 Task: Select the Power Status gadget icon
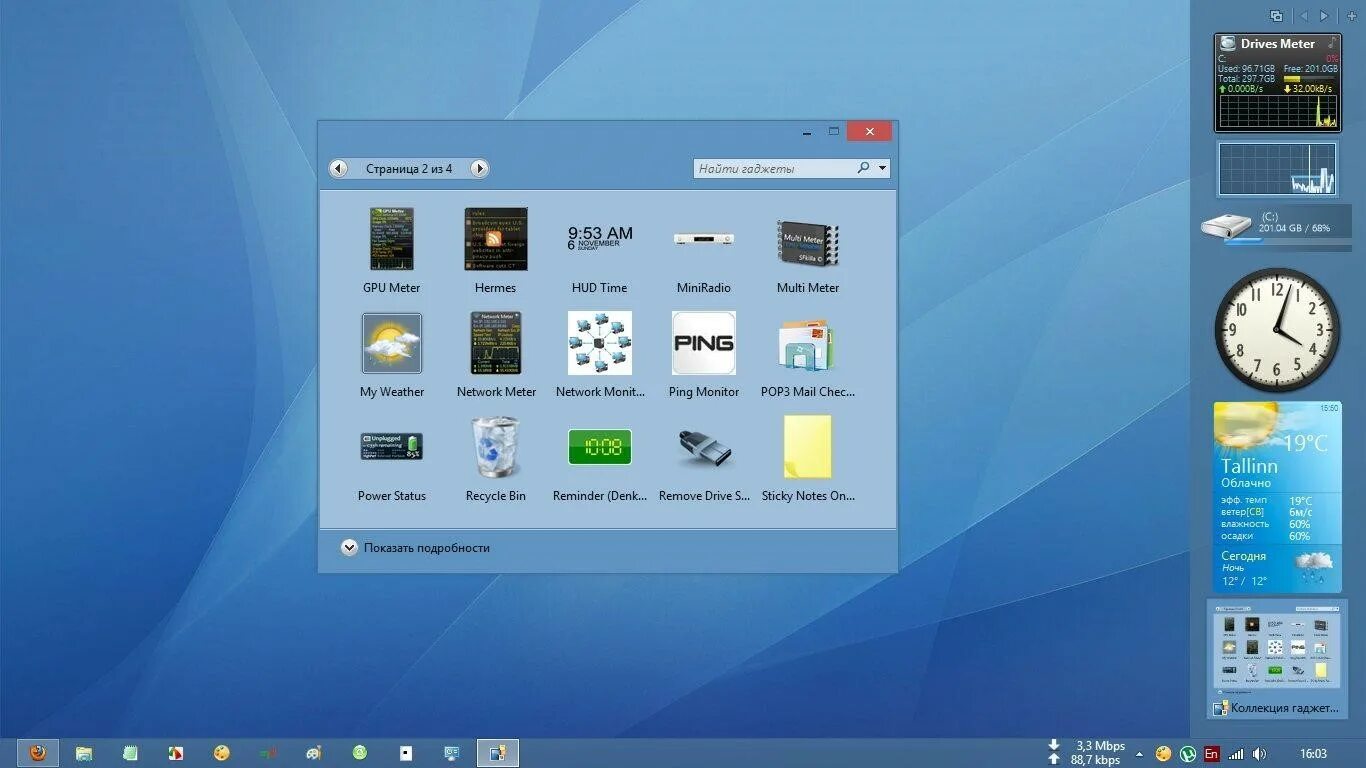392,446
